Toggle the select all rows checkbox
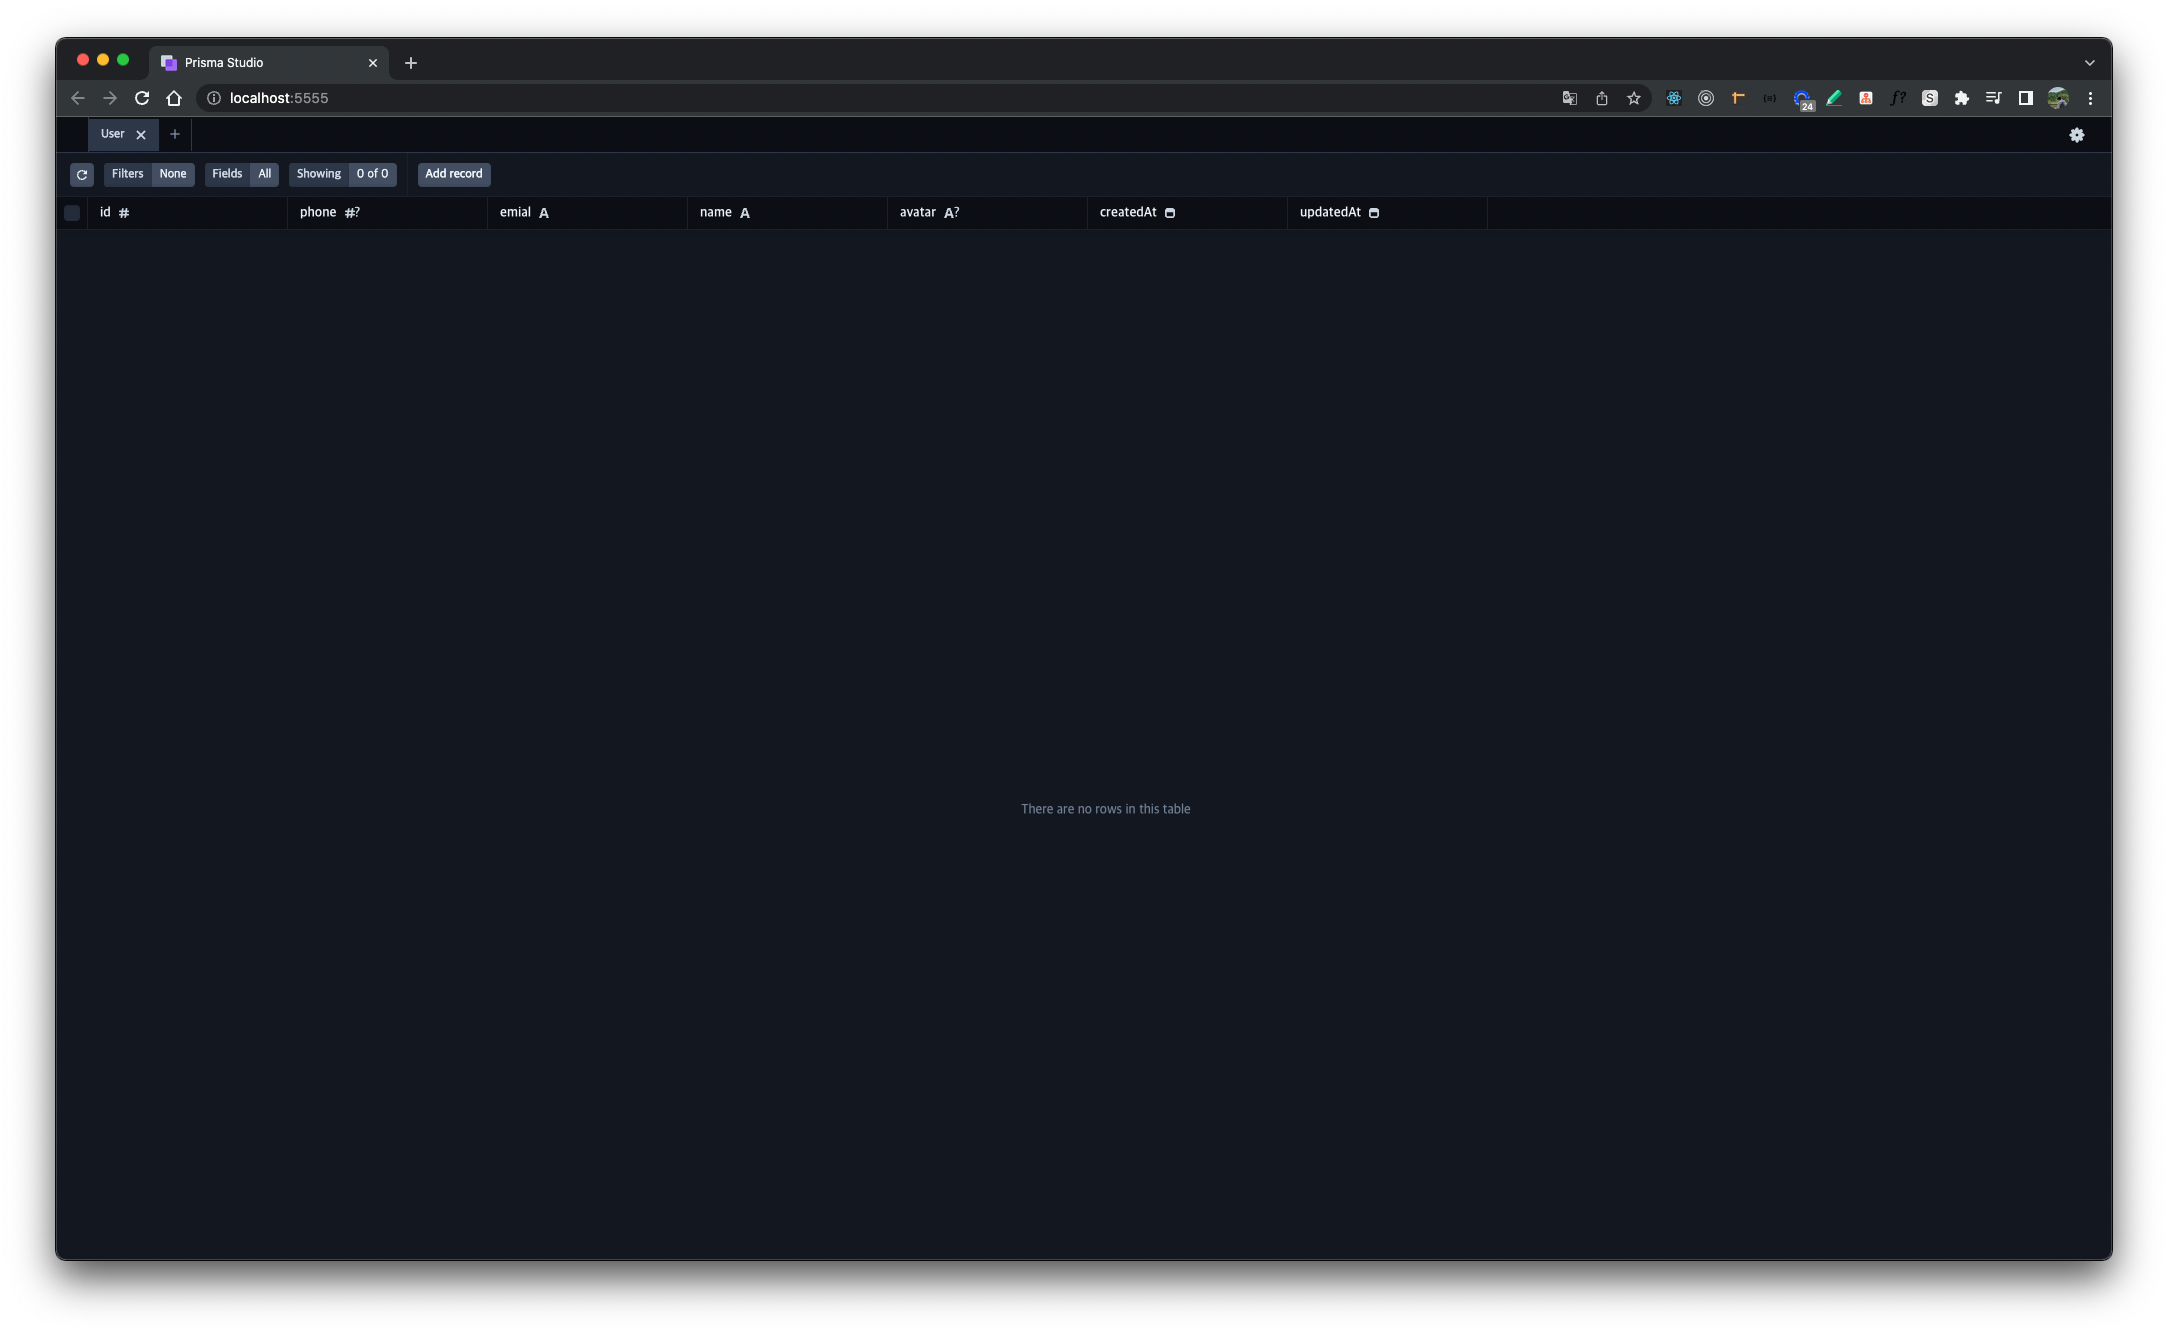This screenshot has height=1334, width=2168. click(x=72, y=212)
